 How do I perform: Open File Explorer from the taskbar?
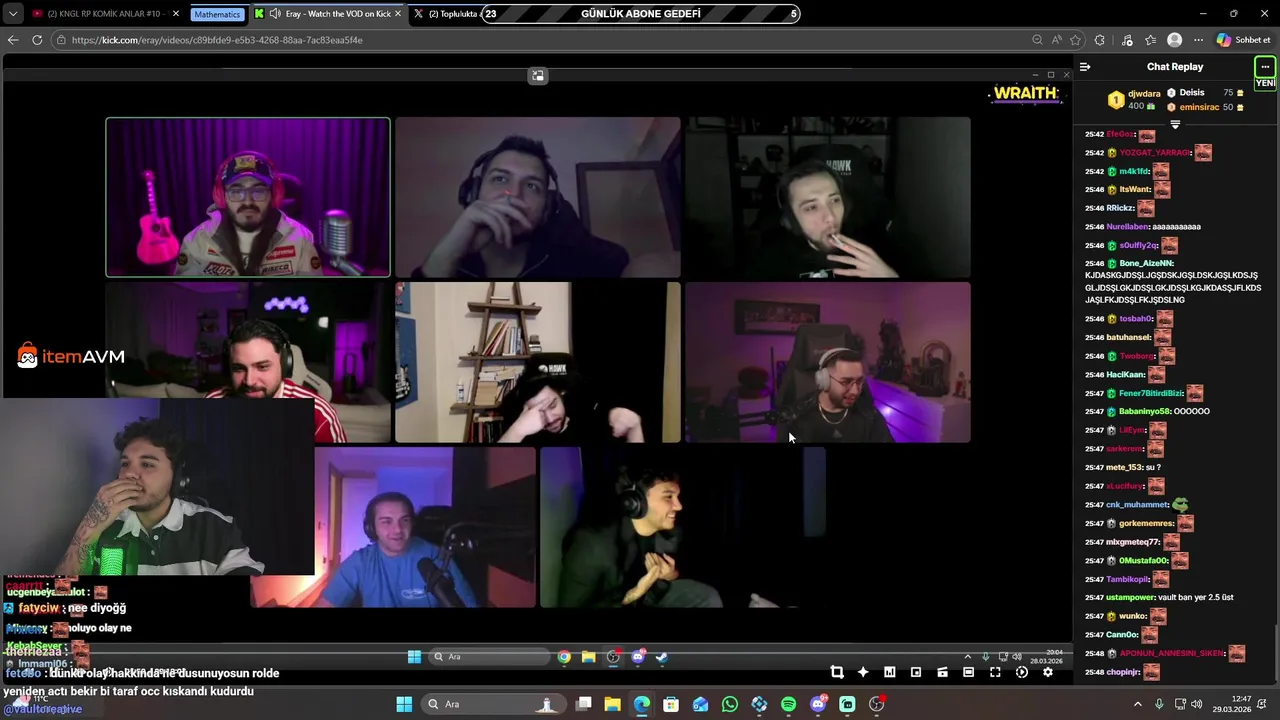tap(613, 704)
